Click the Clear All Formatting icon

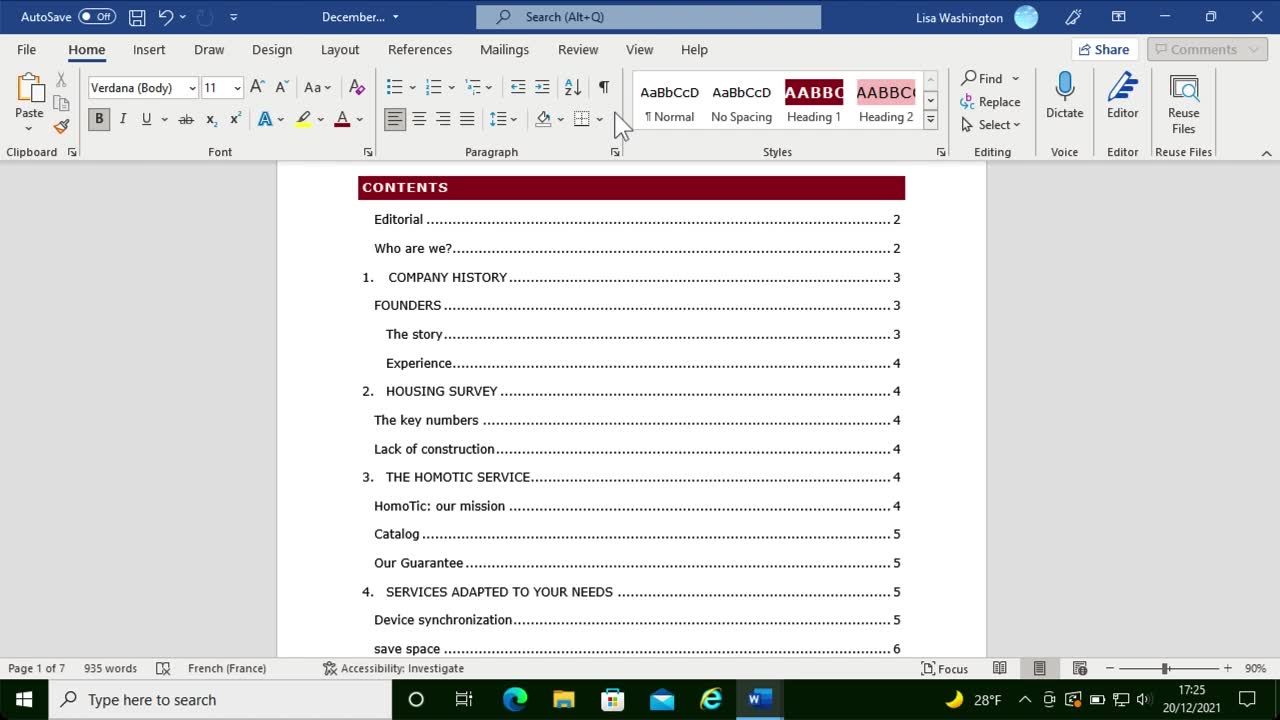click(356, 88)
